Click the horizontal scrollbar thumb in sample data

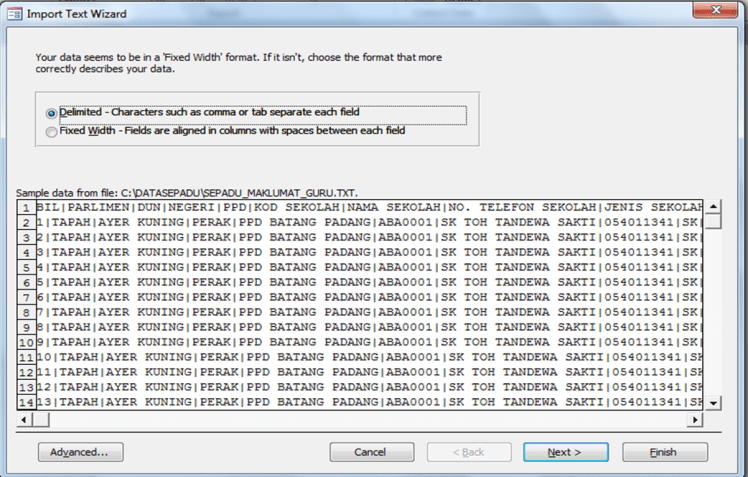pos(41,420)
